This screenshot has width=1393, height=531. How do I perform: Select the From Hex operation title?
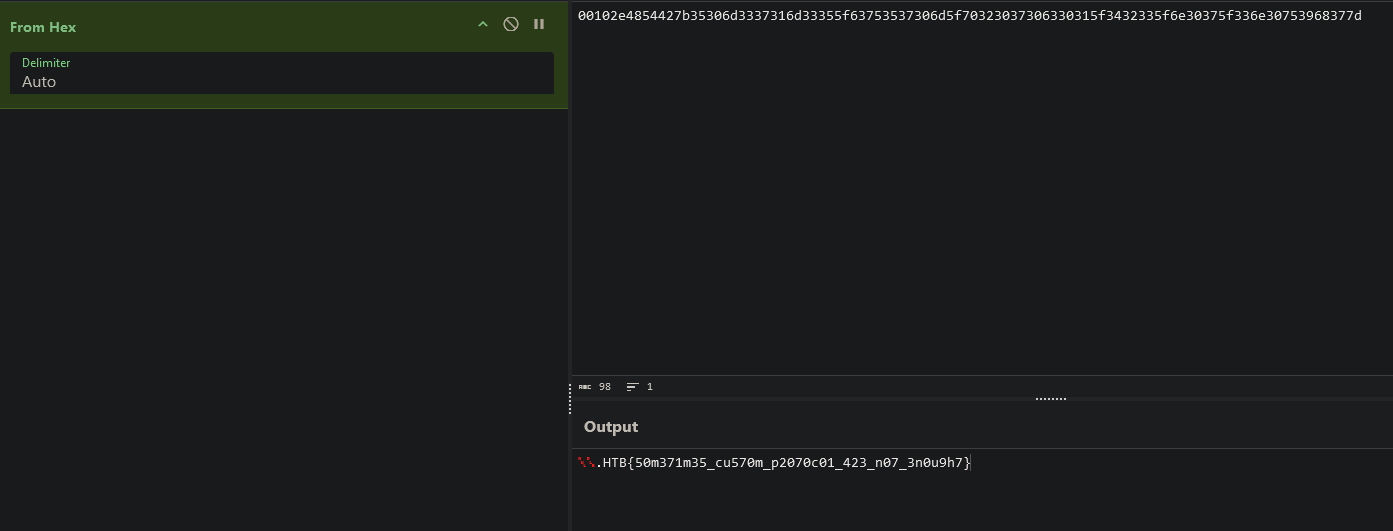click(43, 27)
